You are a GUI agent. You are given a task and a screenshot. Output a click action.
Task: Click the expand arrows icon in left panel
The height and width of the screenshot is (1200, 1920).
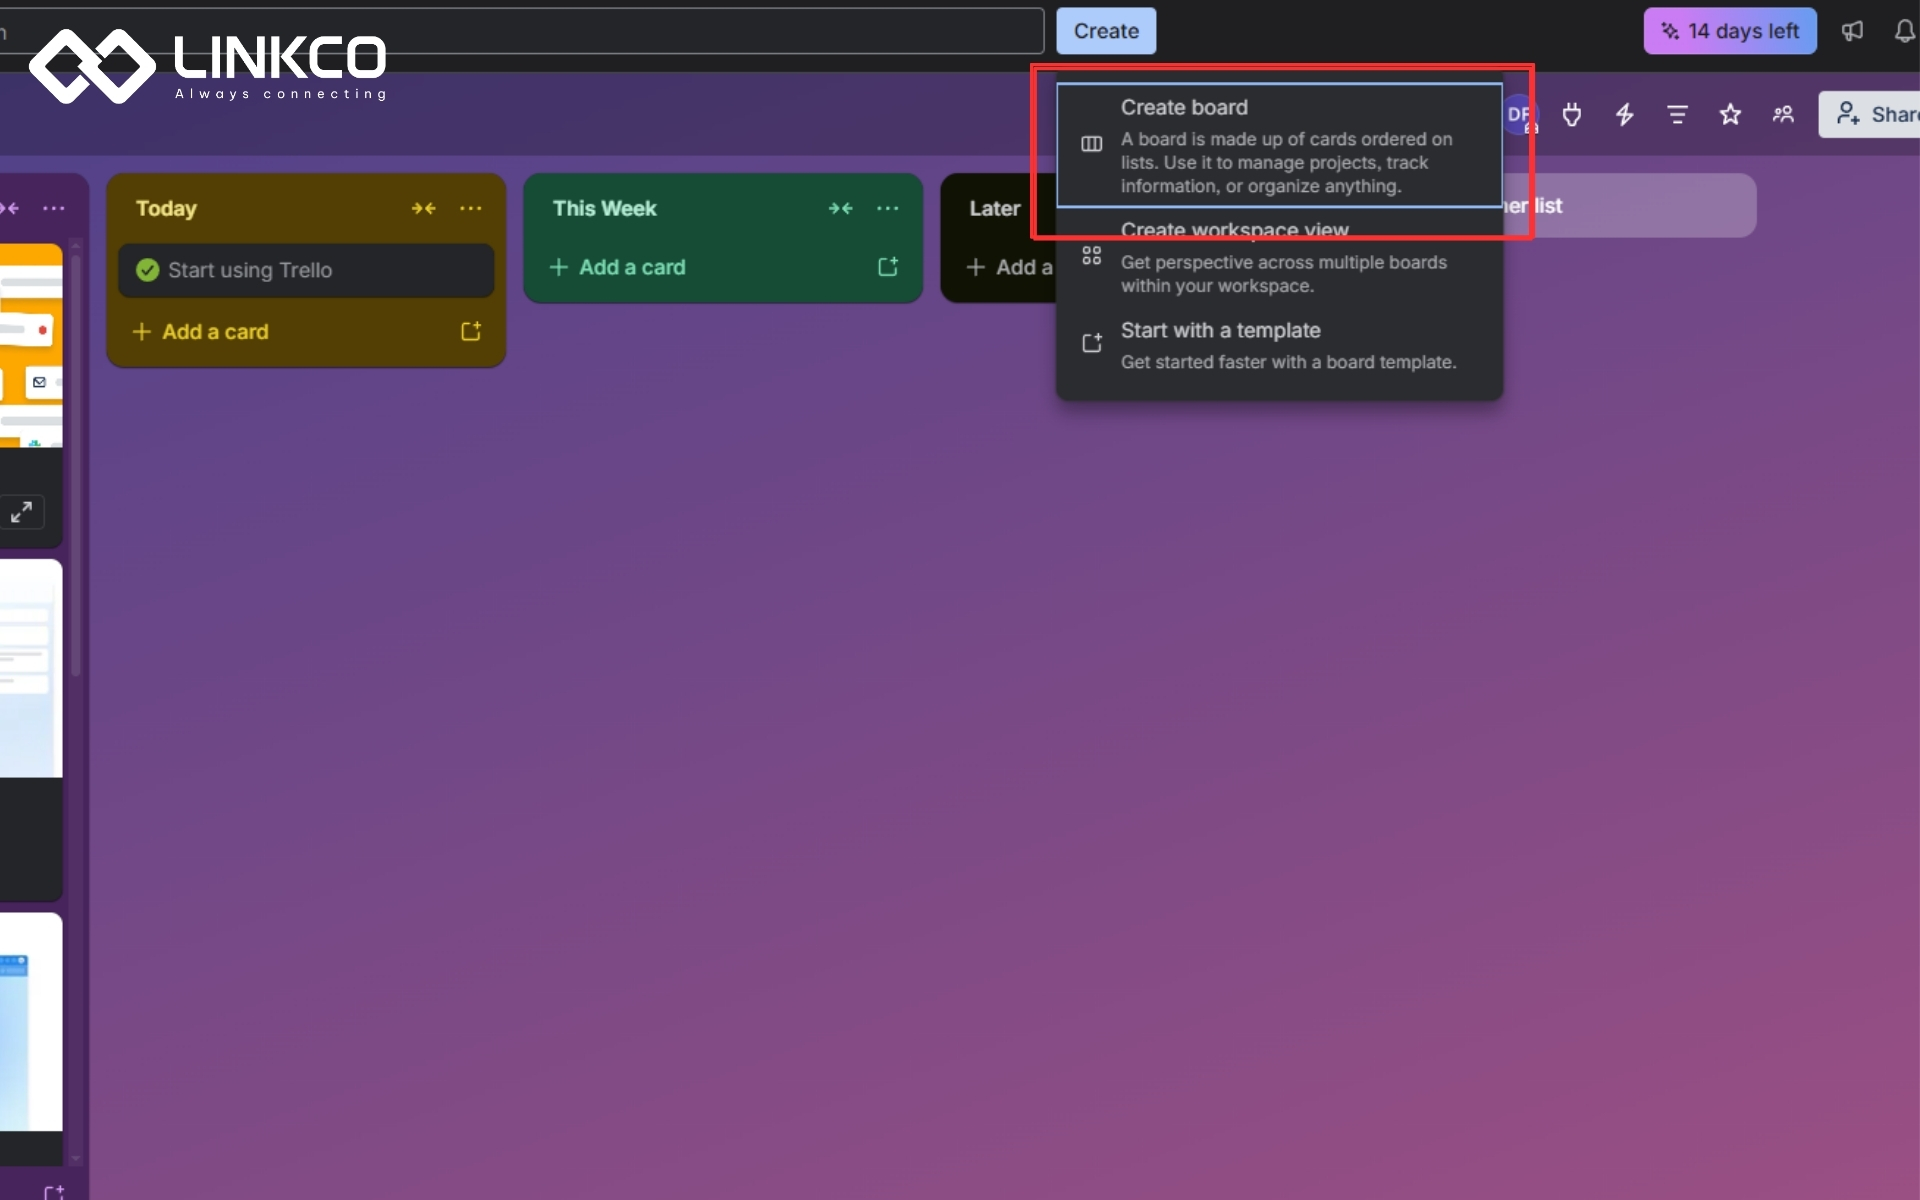pos(21,512)
